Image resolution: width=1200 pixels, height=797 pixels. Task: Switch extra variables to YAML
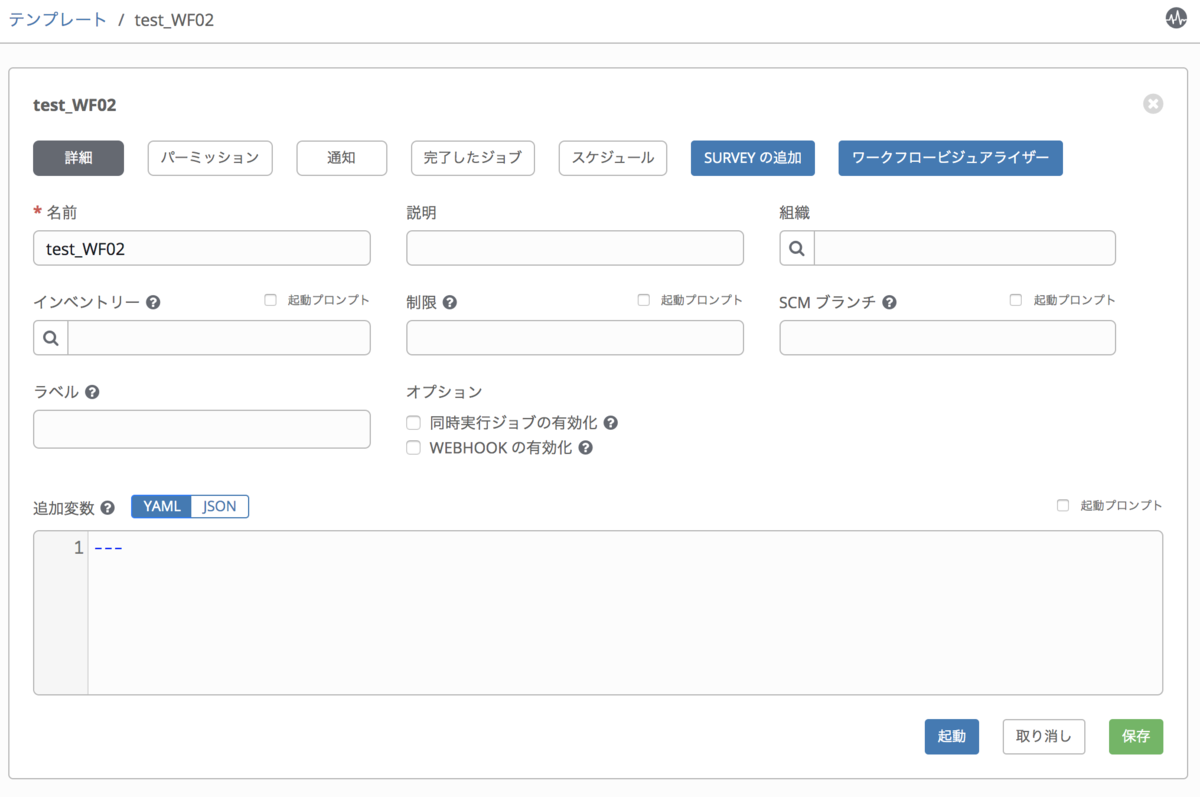pyautogui.click(x=161, y=506)
